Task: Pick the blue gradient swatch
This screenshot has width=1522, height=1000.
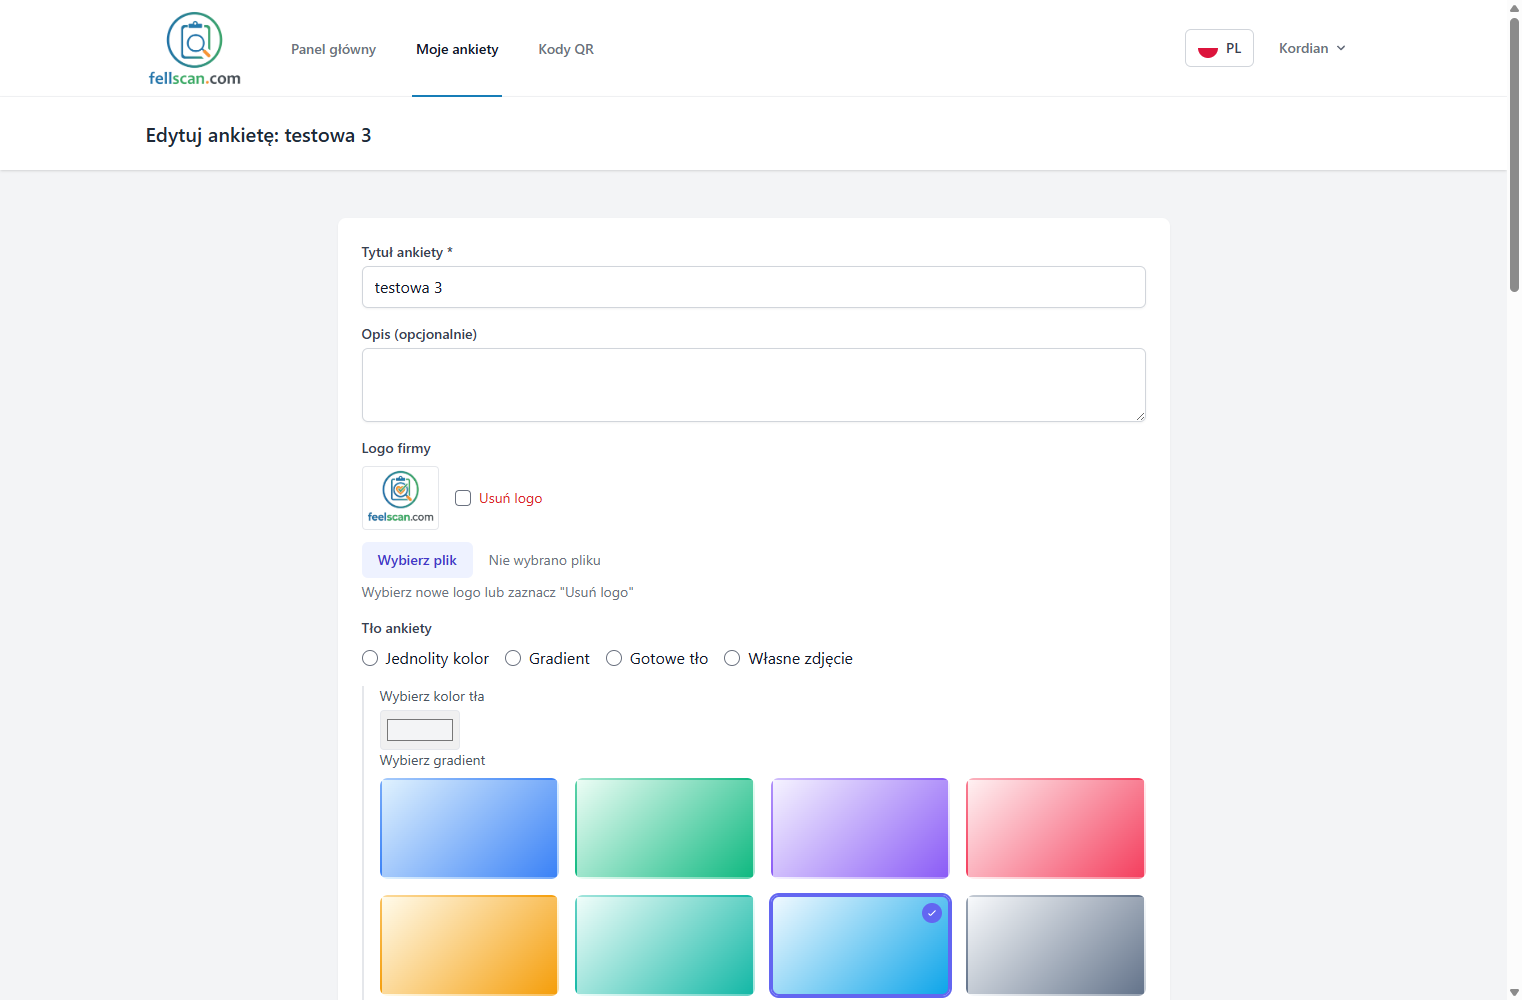Action: [469, 828]
